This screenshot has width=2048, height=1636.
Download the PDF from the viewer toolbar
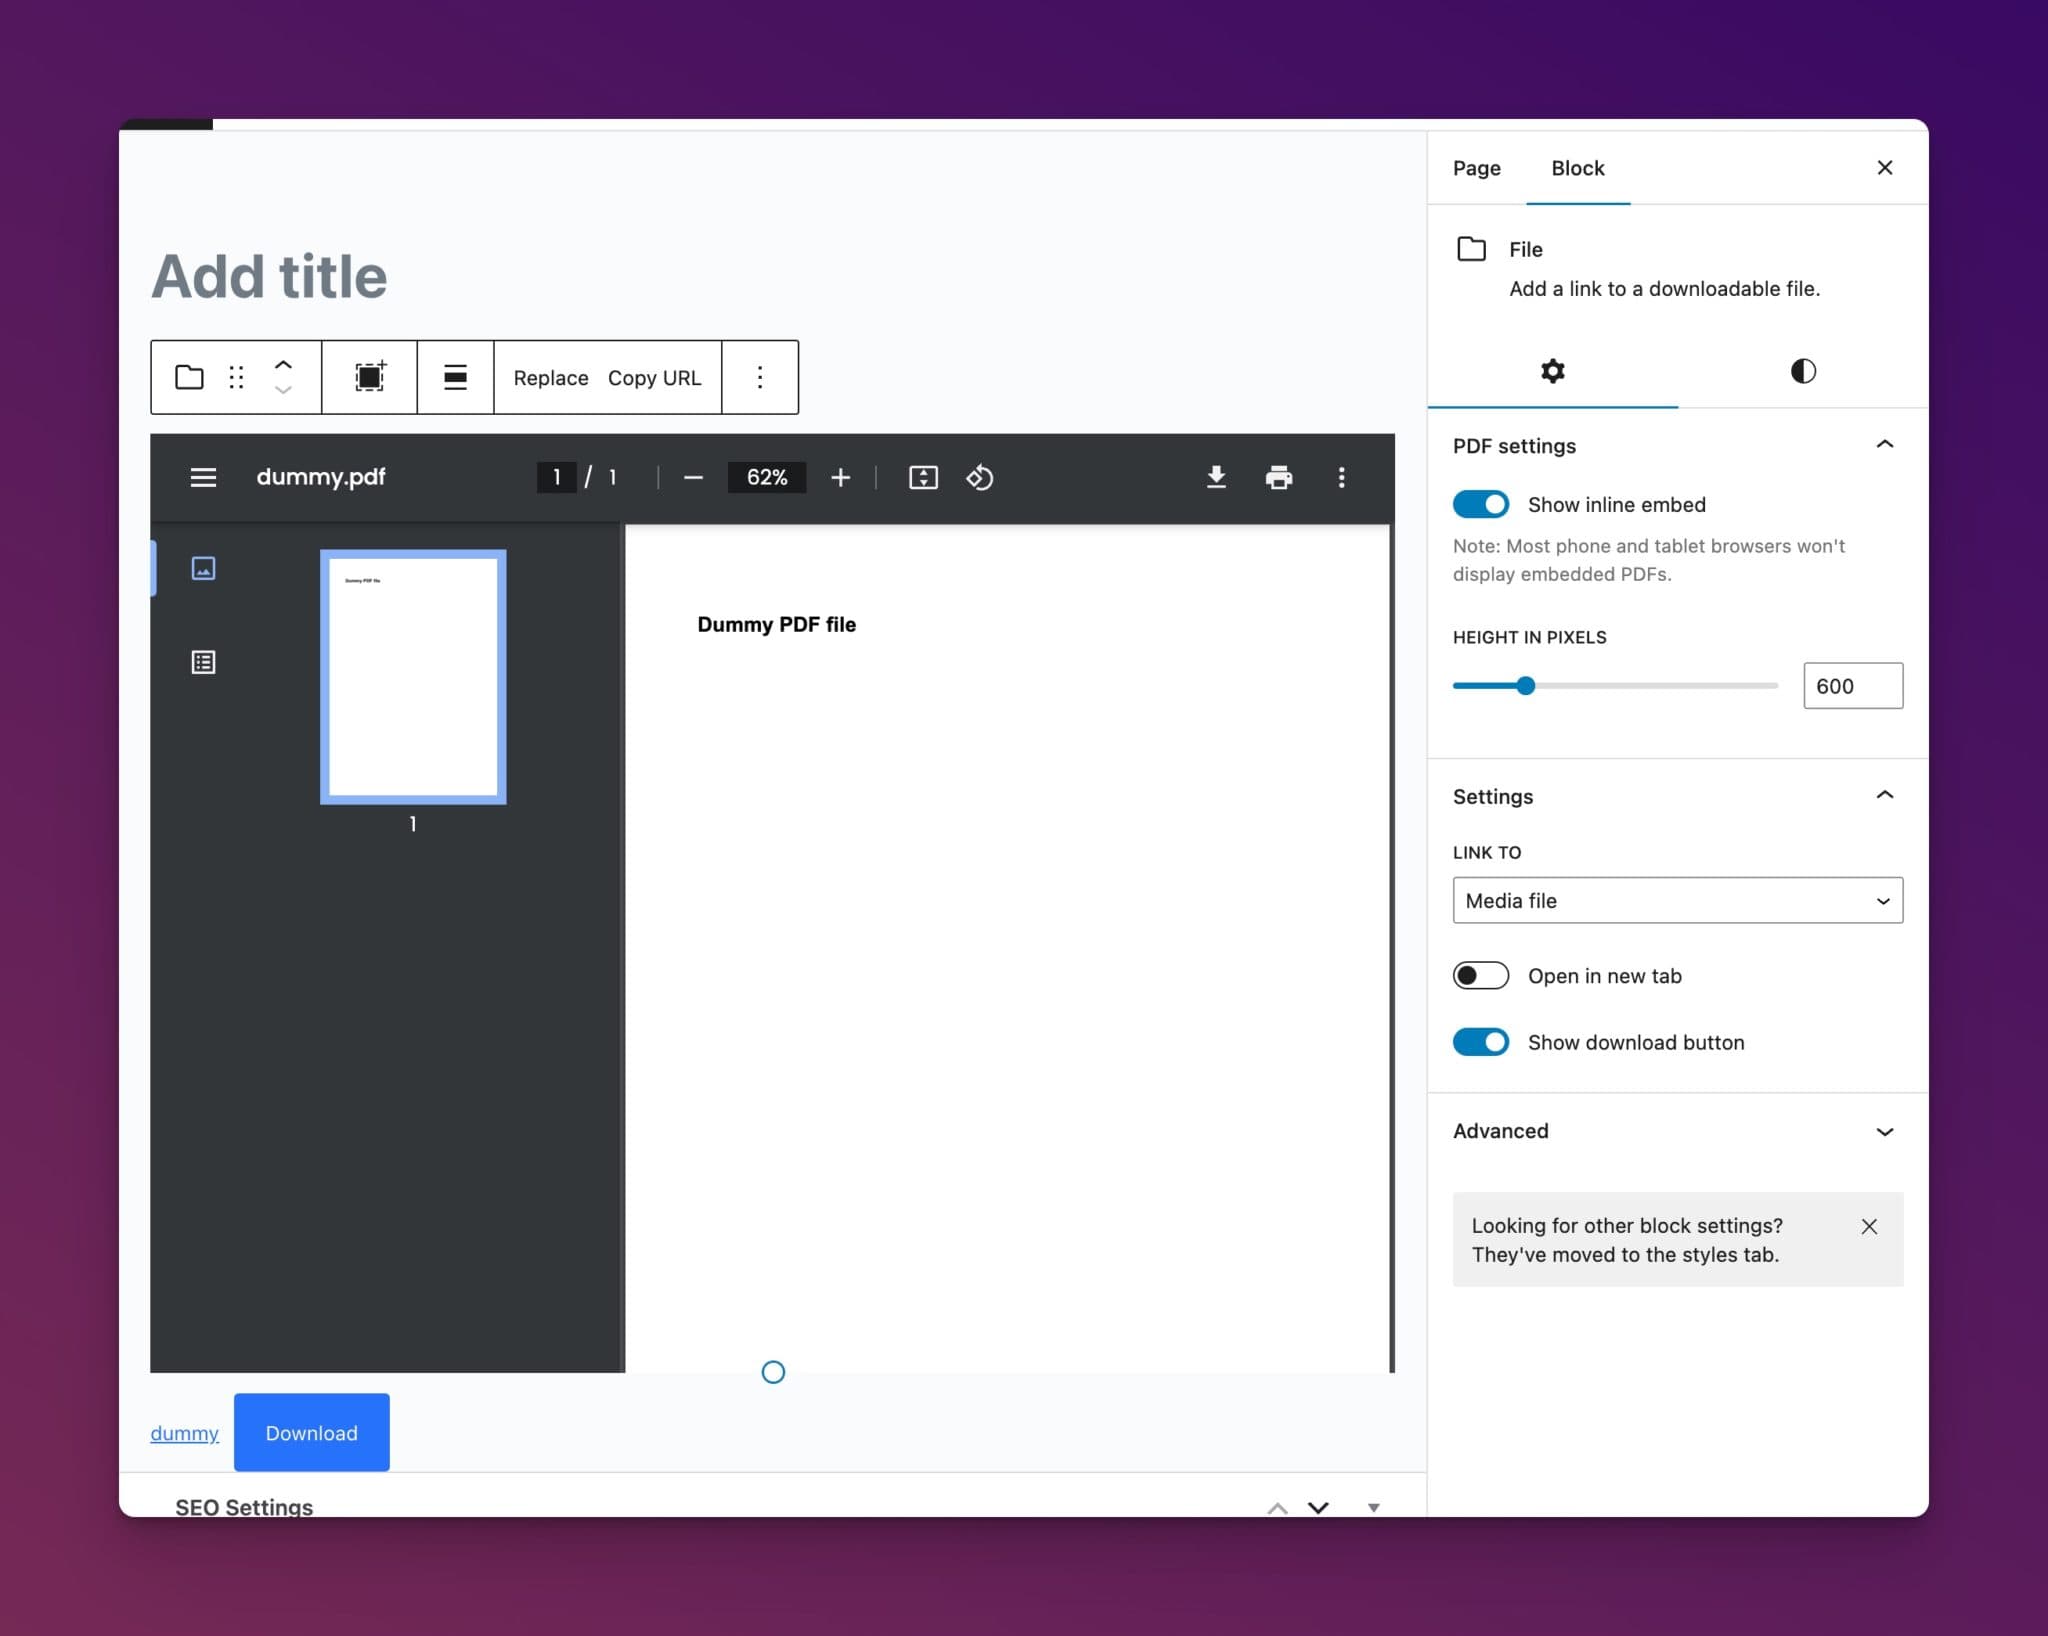(x=1216, y=477)
